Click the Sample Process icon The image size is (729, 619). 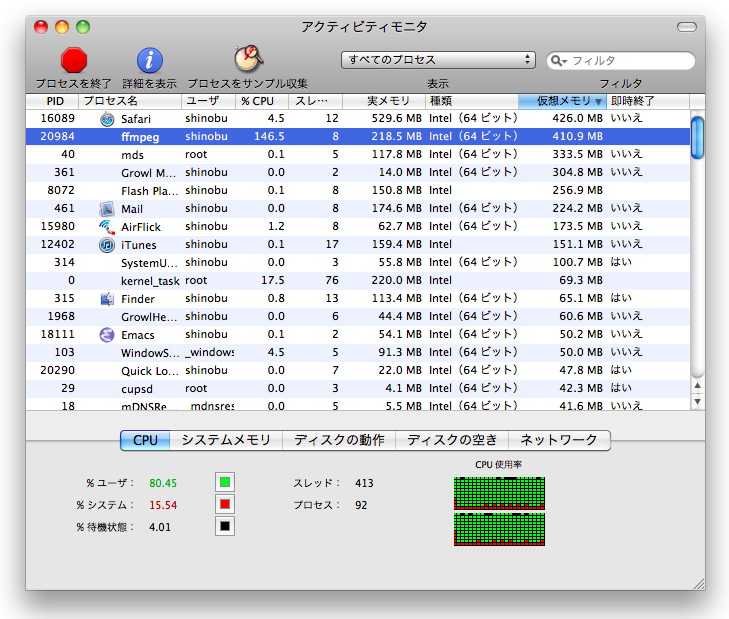(247, 59)
